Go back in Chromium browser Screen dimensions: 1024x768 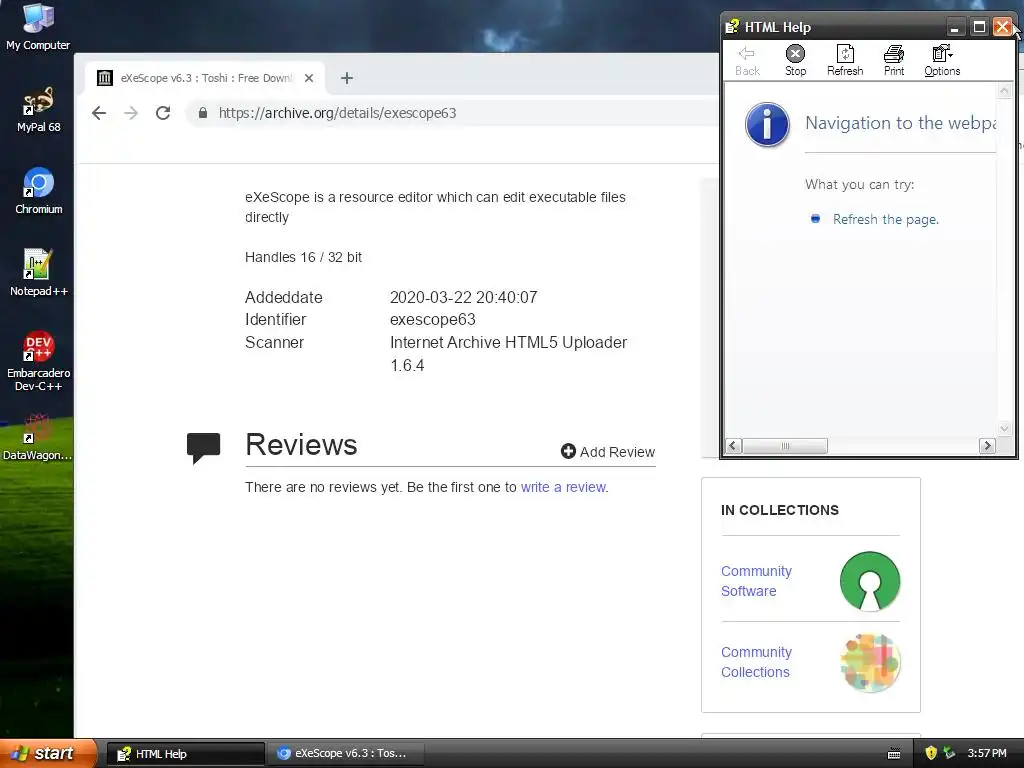(x=99, y=113)
